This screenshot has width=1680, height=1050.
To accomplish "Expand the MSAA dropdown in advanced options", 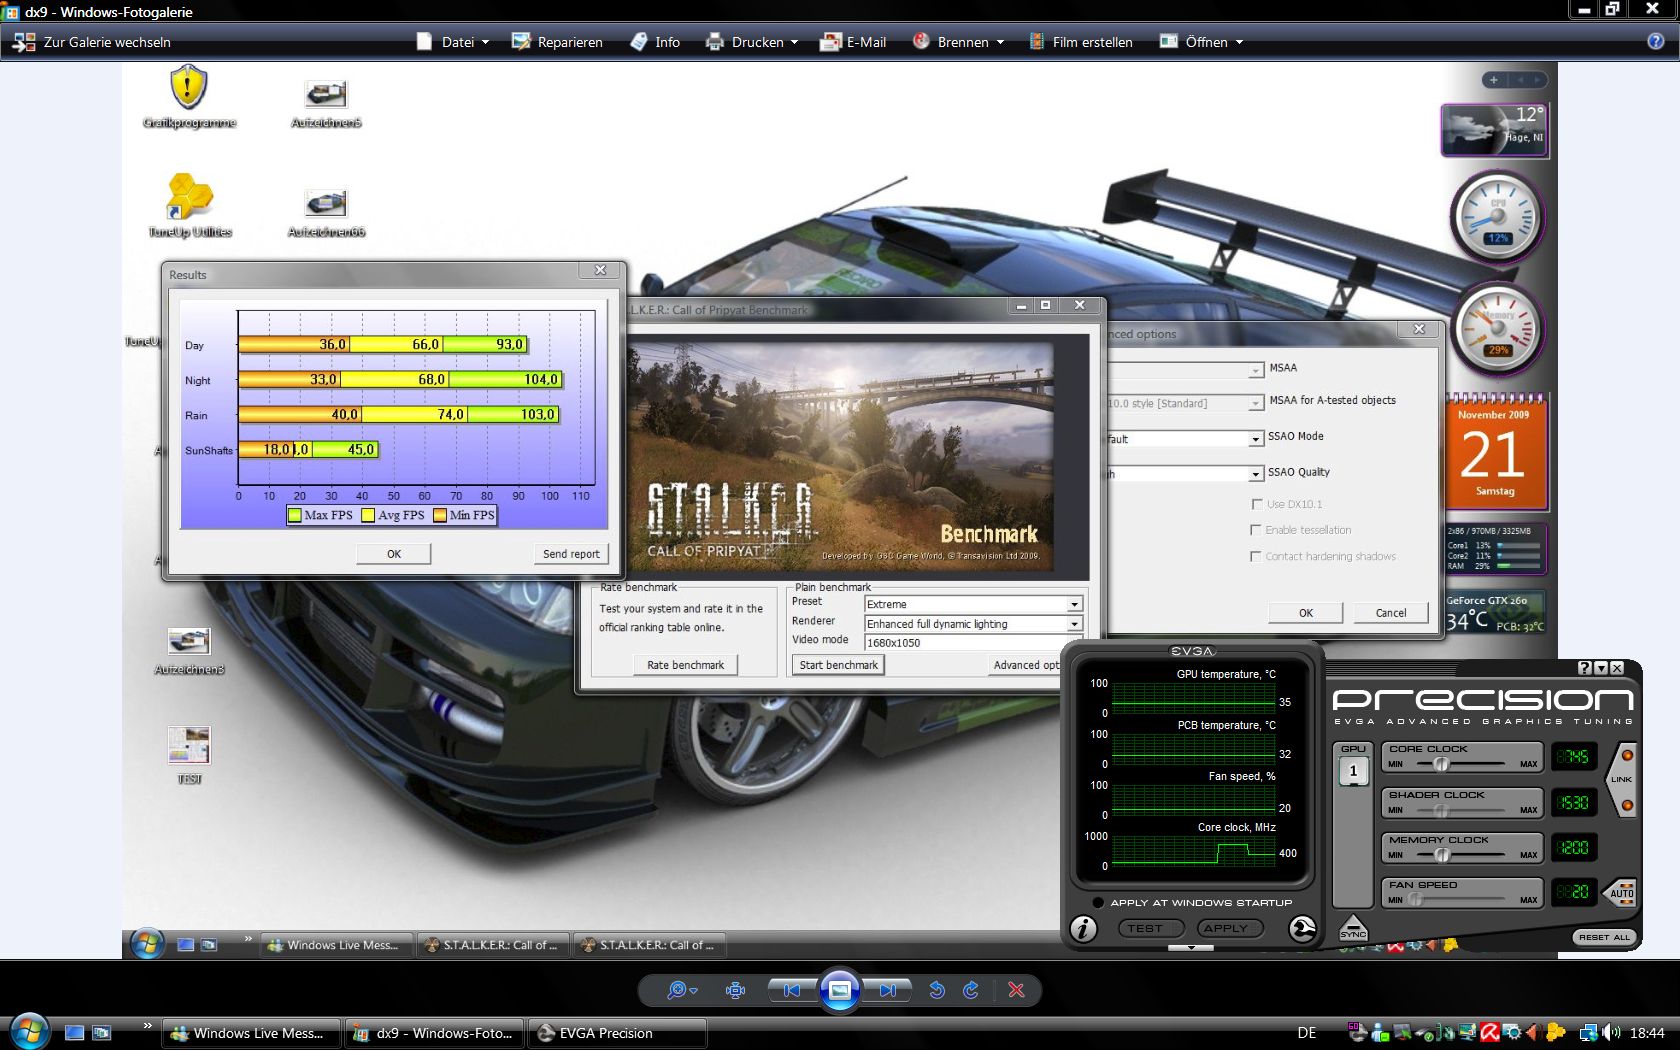I will tap(1255, 370).
